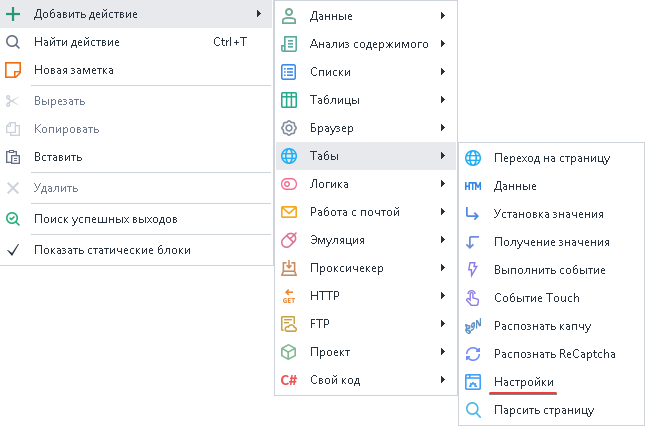Click the refresh icon for Распознать ReCaptcha
646x428 pixels.
pos(473,354)
